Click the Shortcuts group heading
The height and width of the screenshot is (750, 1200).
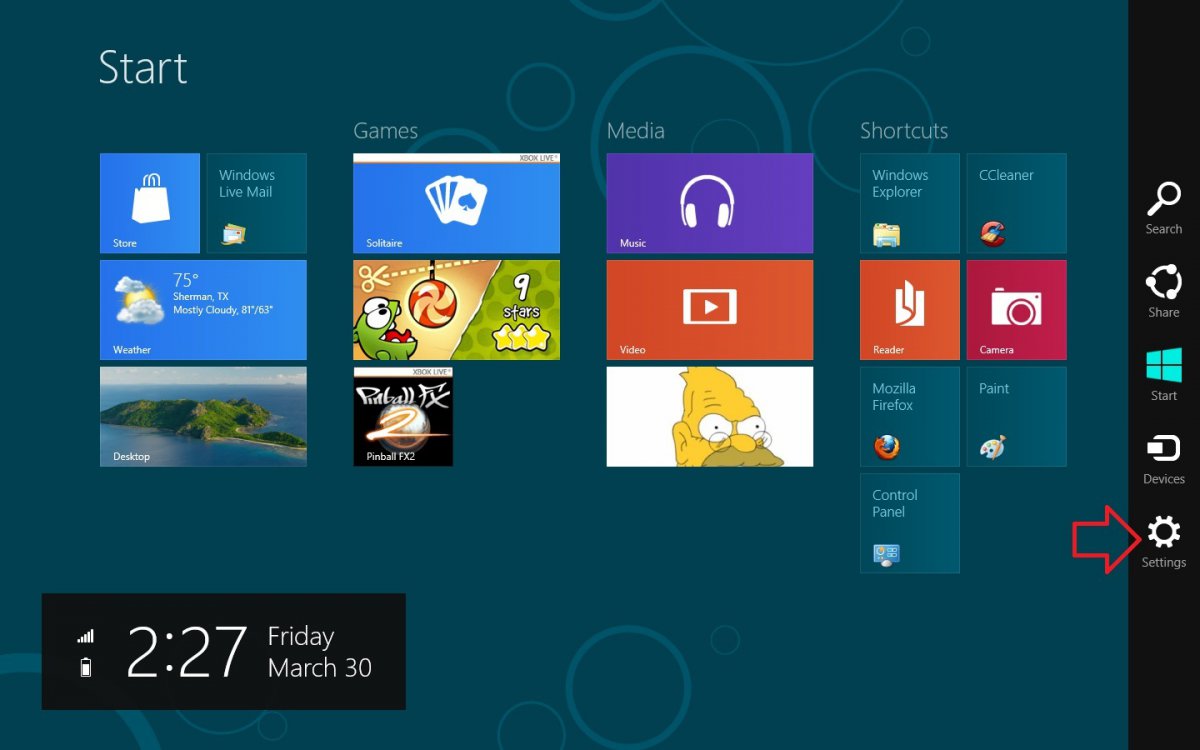(904, 131)
